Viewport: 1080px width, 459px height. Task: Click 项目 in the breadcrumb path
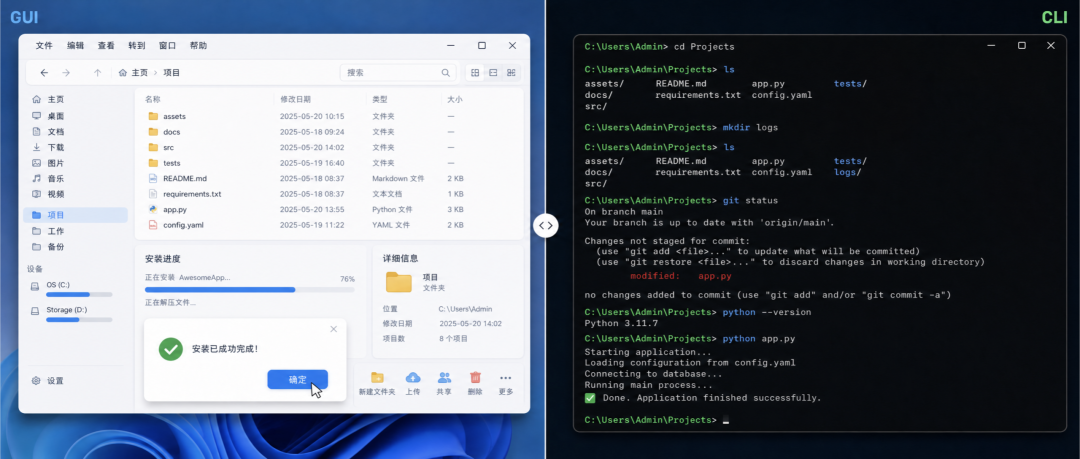coord(172,72)
